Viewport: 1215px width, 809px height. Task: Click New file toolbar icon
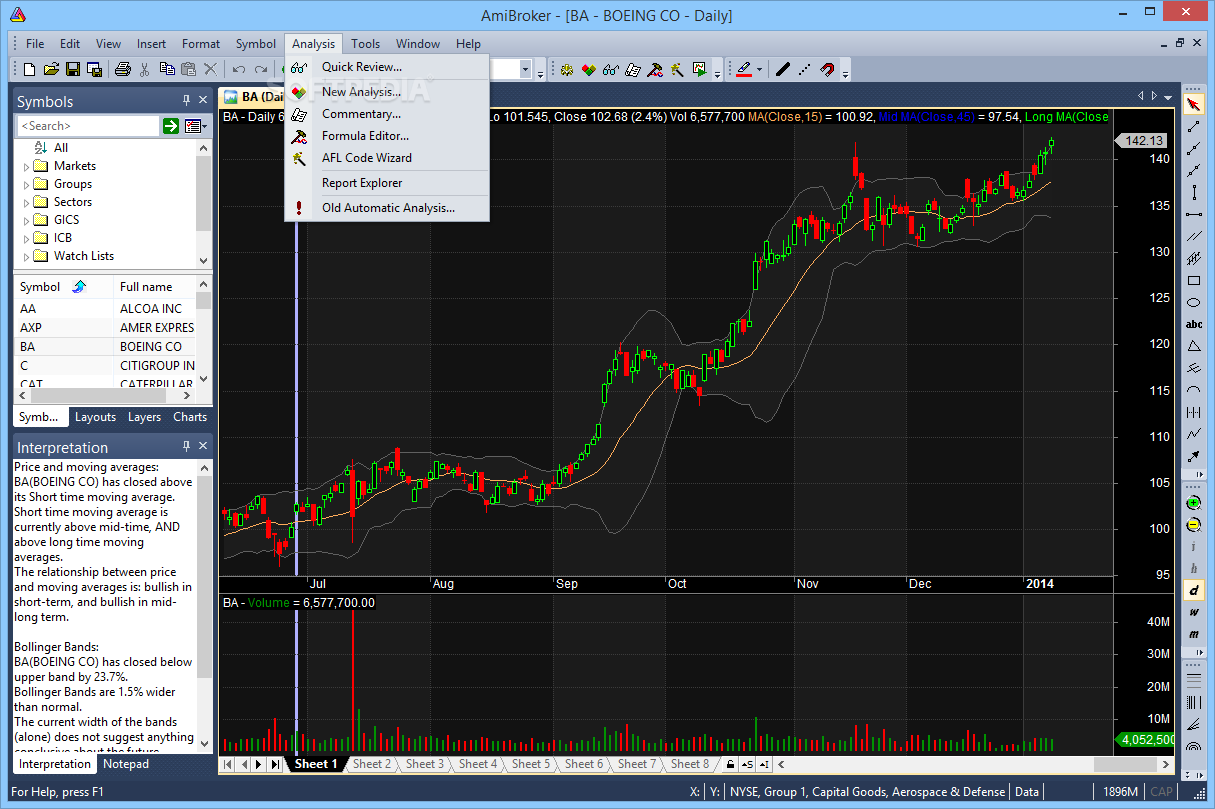(x=29, y=69)
